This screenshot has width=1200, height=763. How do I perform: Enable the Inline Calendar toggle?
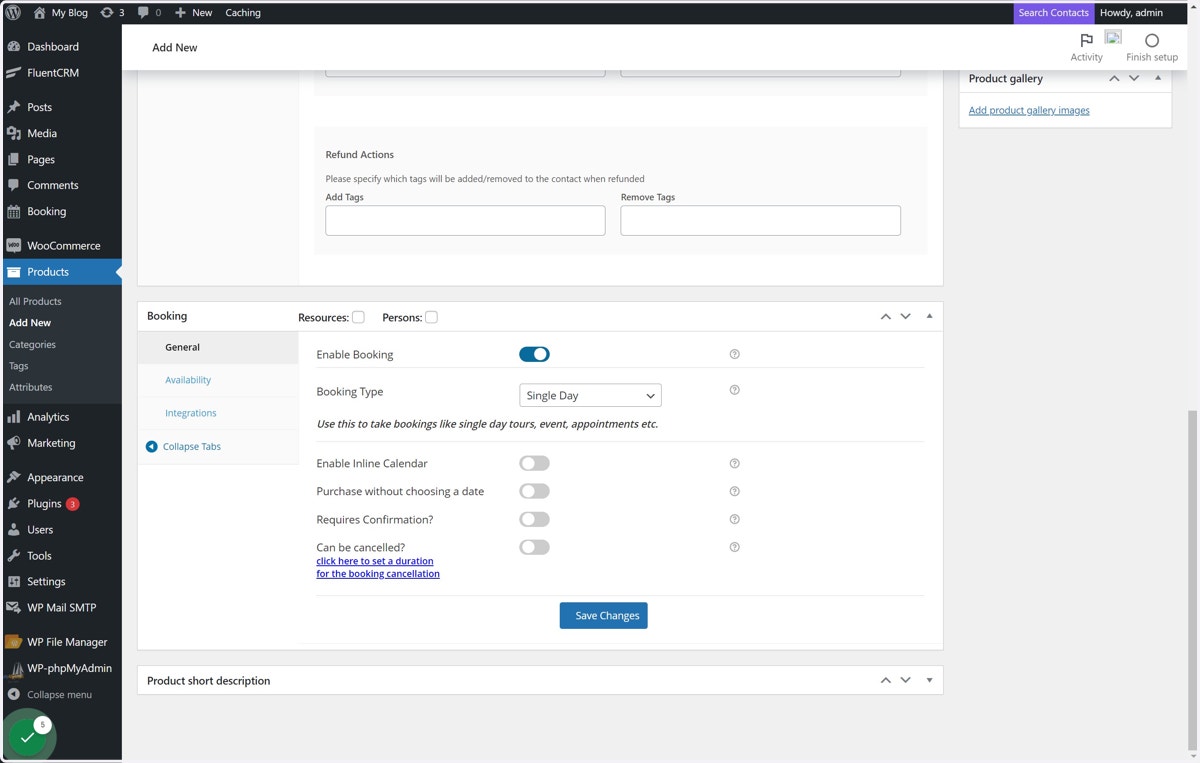534,463
